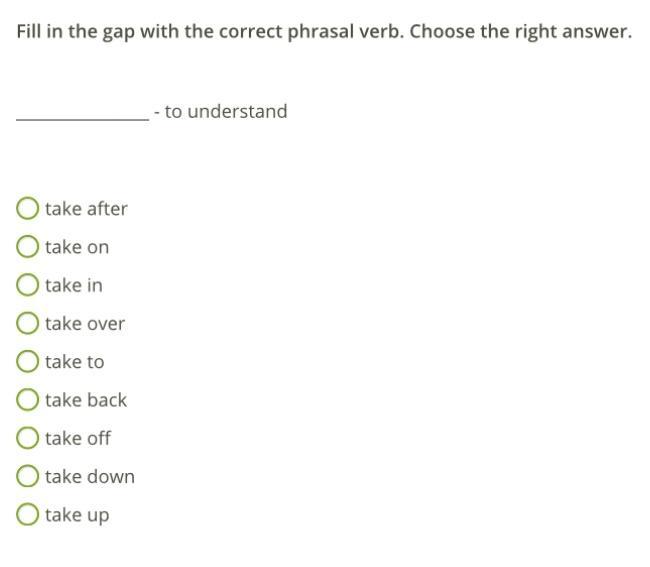
Task: Tick the 'take off' radio button
Action: pyautogui.click(x=28, y=438)
